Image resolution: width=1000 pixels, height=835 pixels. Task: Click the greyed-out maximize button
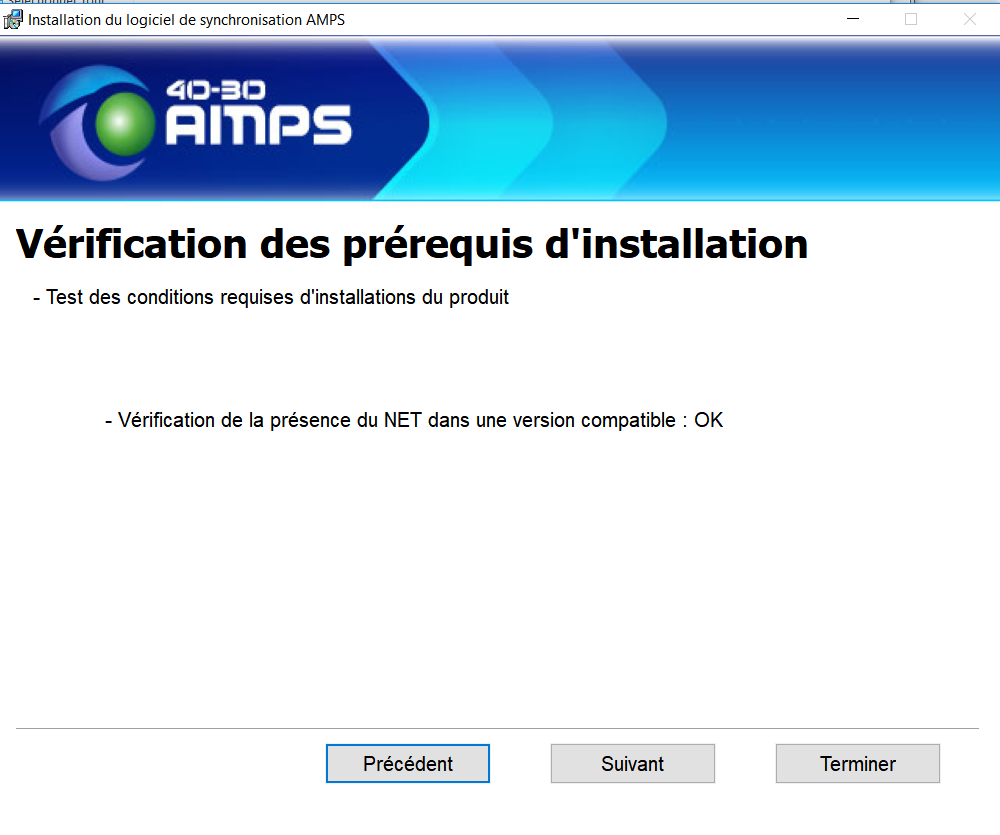click(x=911, y=20)
